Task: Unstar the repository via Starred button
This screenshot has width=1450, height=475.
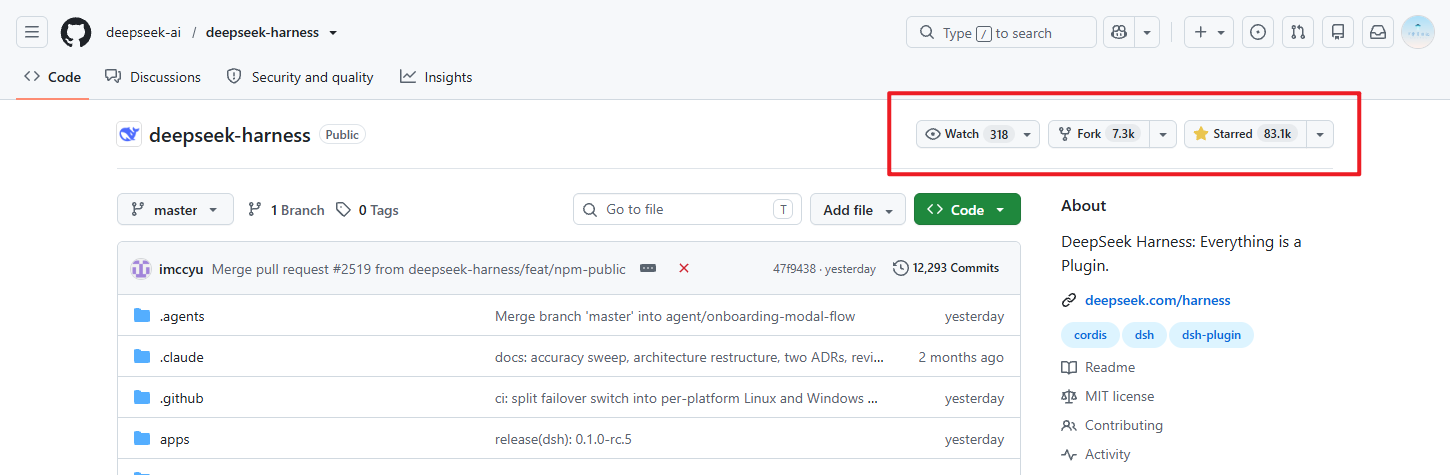Action: (x=1245, y=134)
